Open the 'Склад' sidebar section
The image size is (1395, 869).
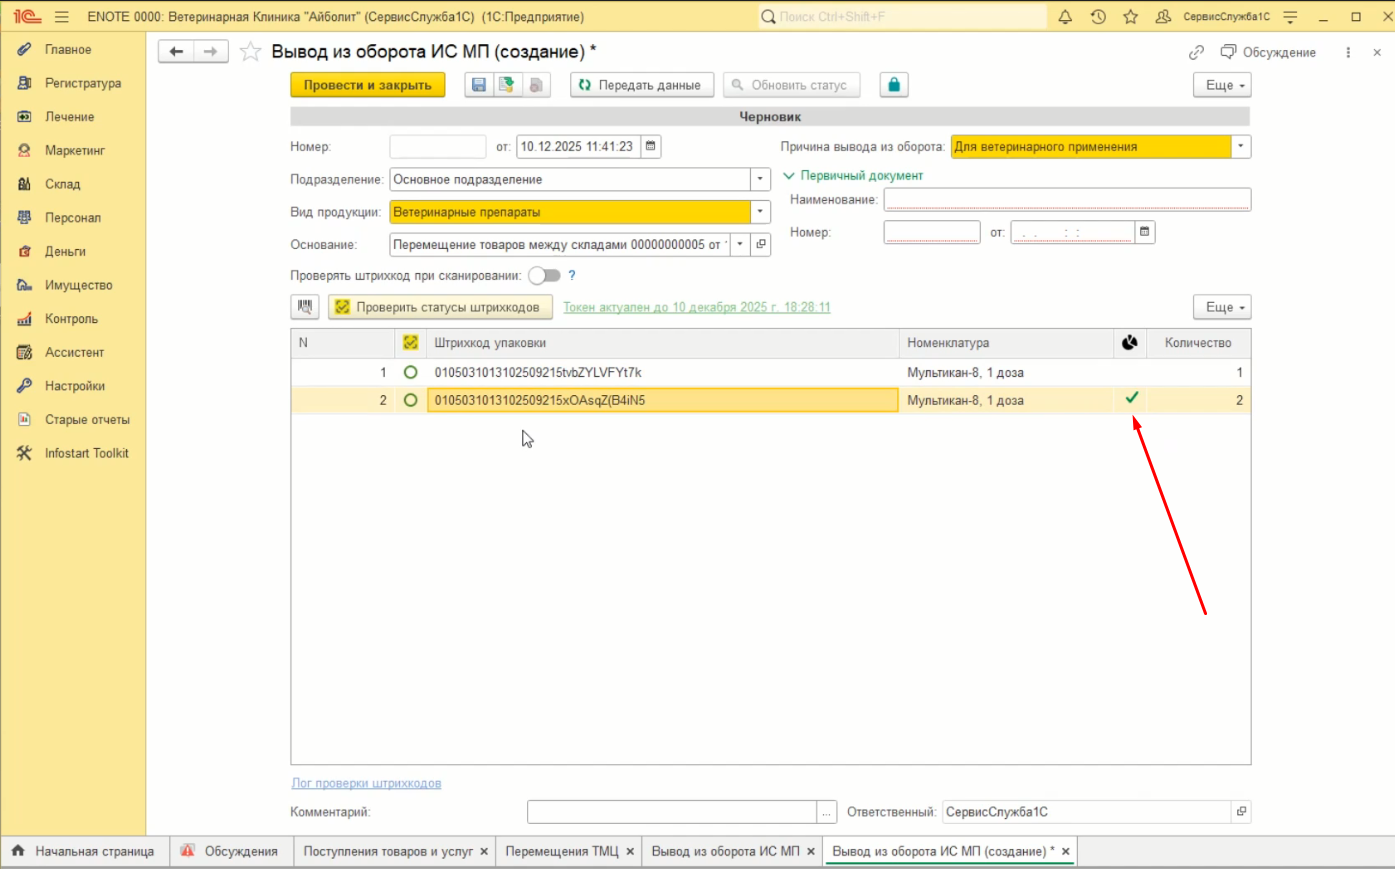[62, 184]
